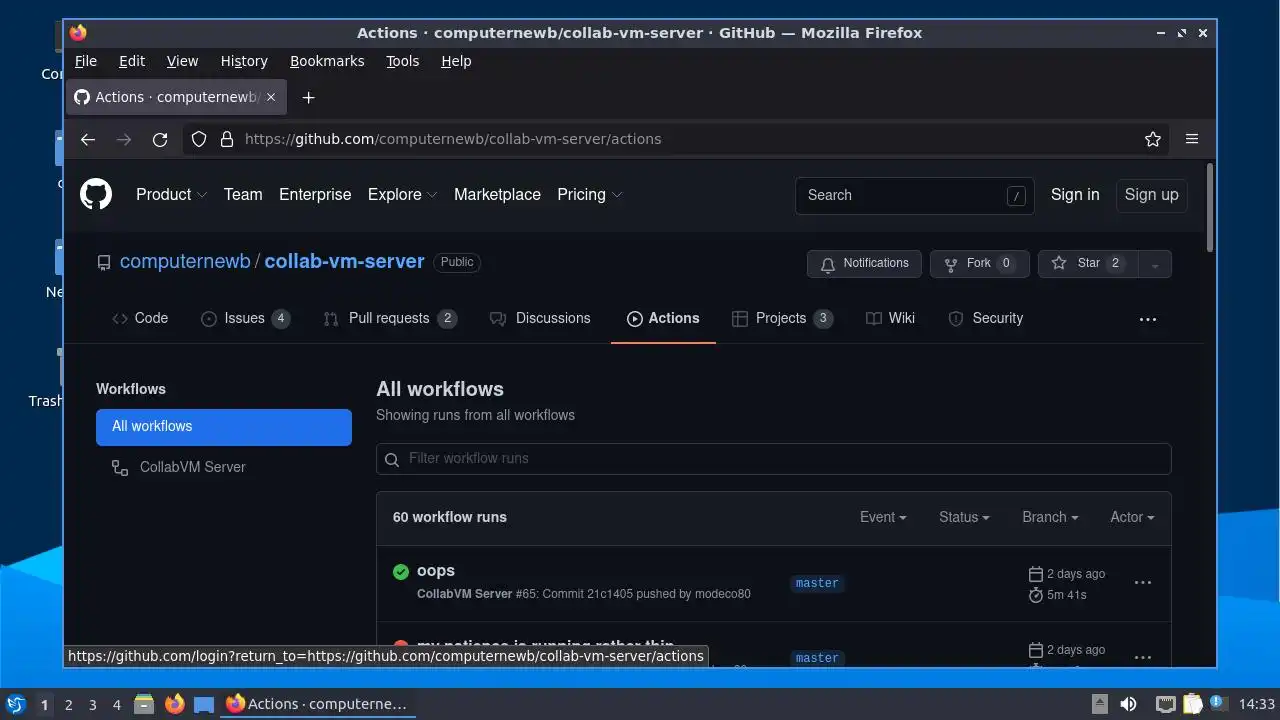Open the computernewb owner link
The height and width of the screenshot is (720, 1280).
tap(185, 261)
